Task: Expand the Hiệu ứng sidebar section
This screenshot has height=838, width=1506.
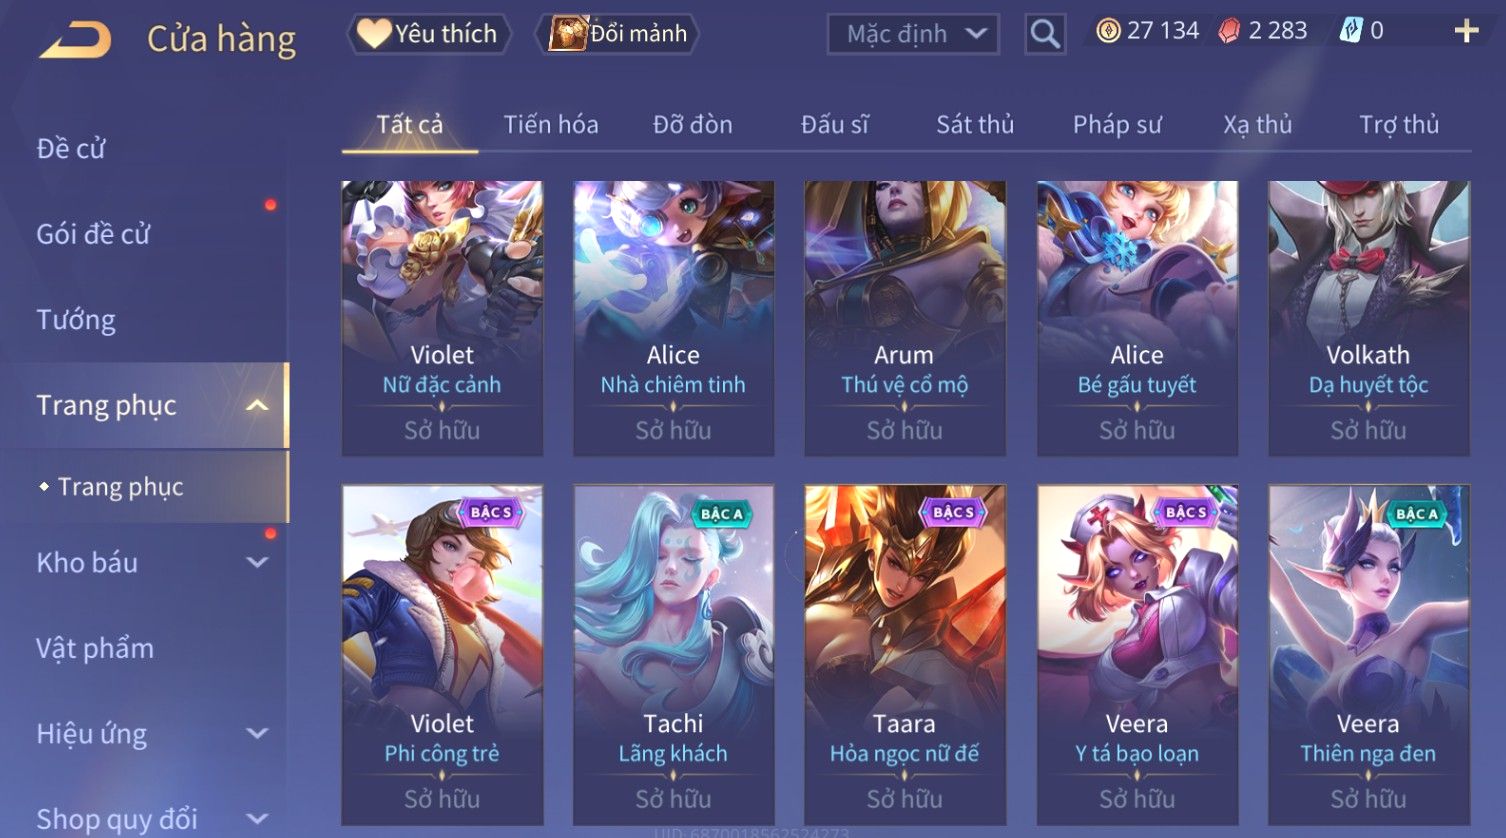Action: pos(257,733)
